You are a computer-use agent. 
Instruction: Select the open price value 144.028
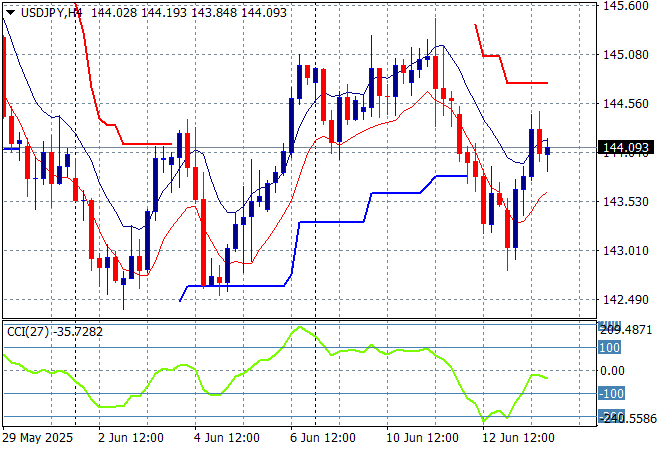point(114,13)
